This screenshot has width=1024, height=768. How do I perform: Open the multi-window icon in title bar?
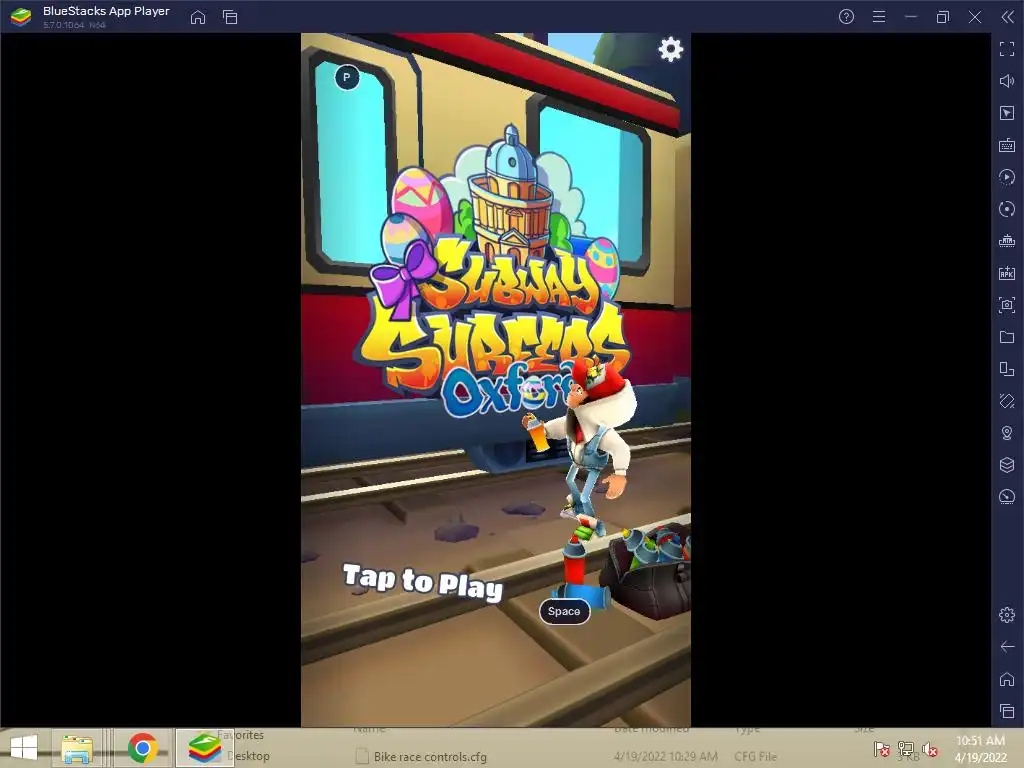click(x=230, y=17)
